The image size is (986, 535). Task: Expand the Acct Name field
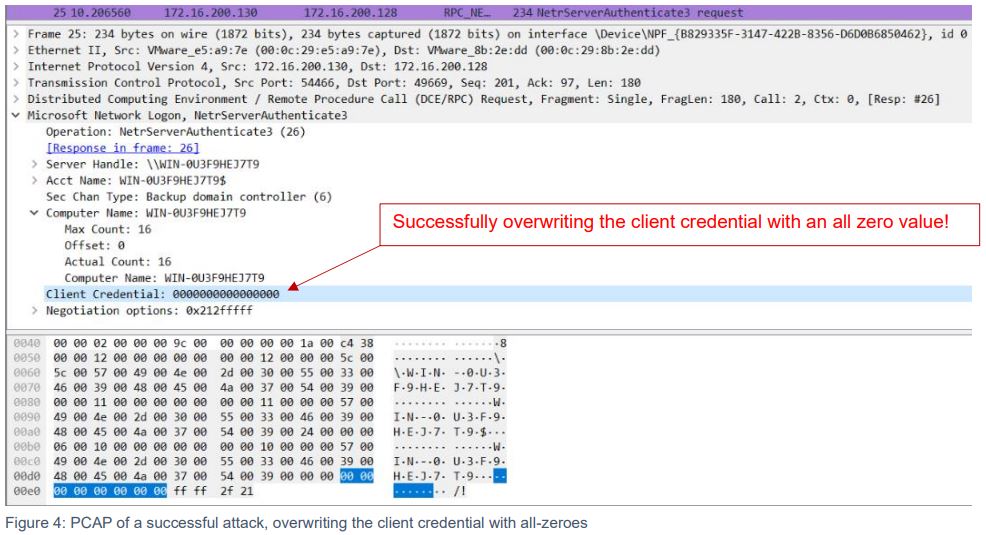coord(35,180)
